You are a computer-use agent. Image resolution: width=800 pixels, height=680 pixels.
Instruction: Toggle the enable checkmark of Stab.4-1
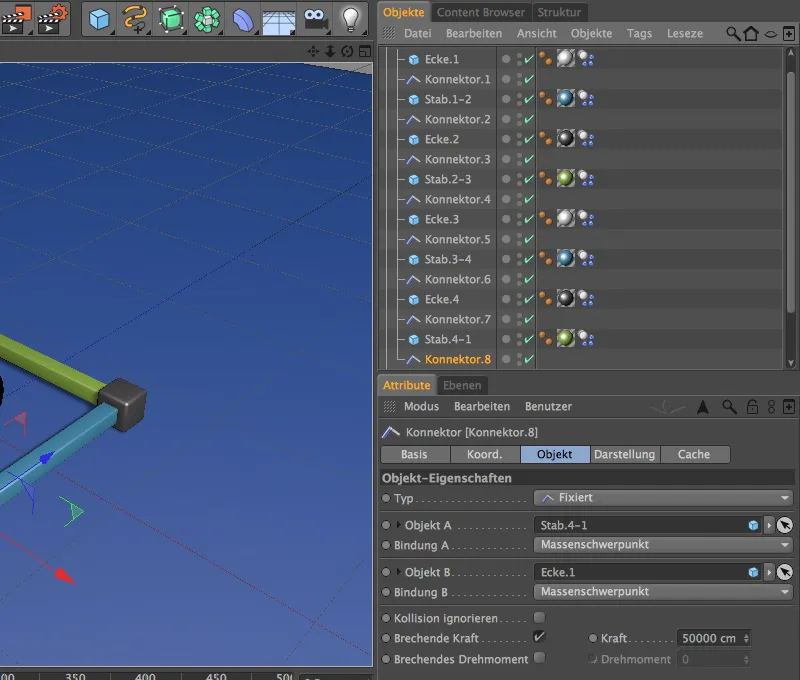pos(529,339)
